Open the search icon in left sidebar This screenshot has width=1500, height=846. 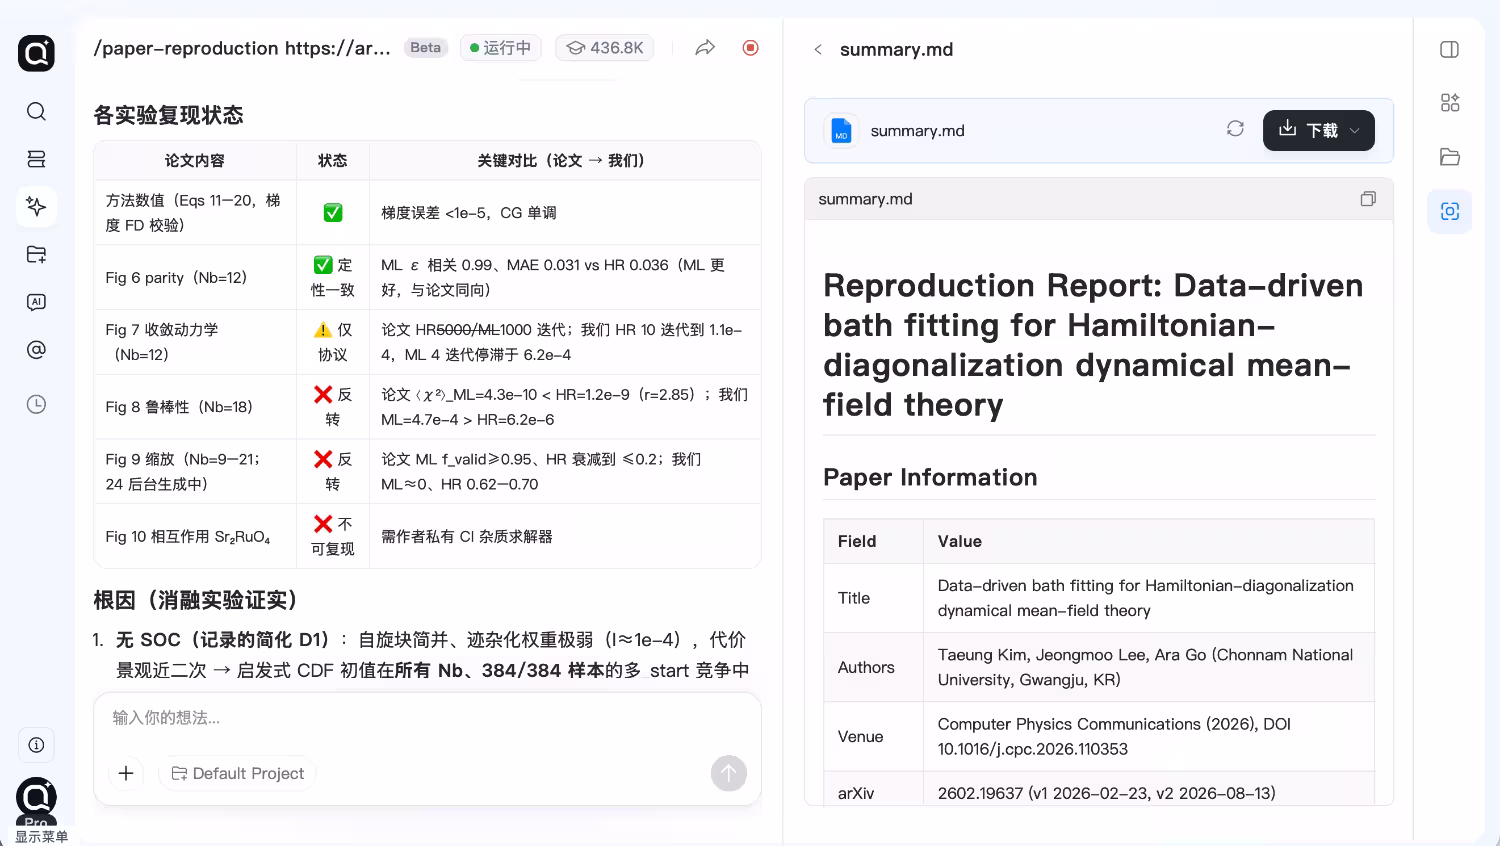[36, 111]
